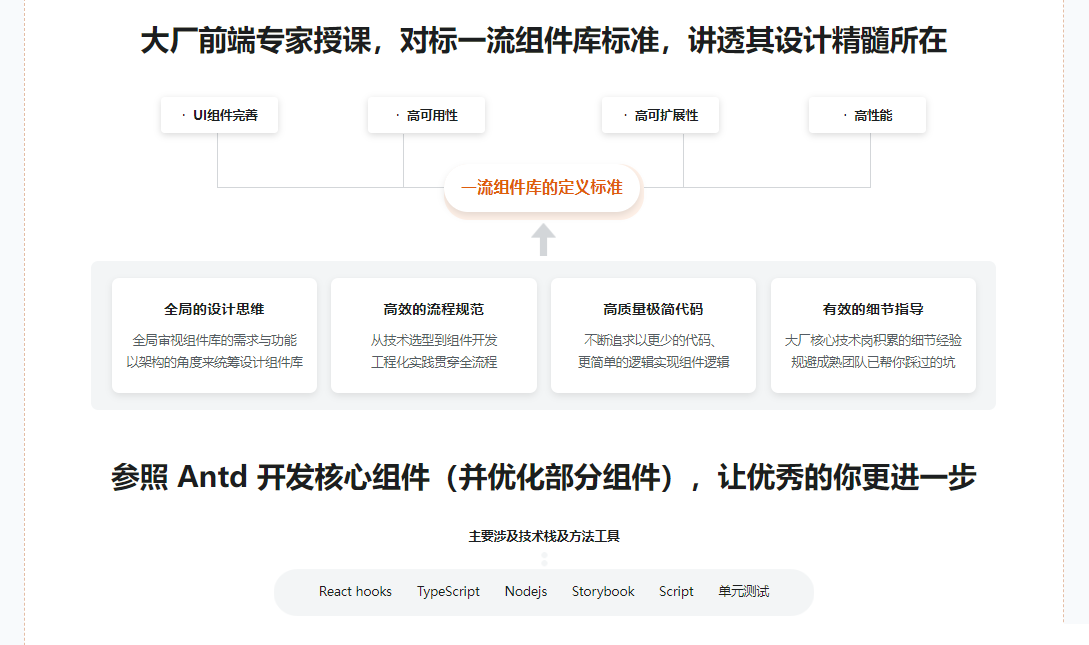Select React hooks in the tech stack bar
The width and height of the screenshot is (1089, 645).
coord(355,592)
